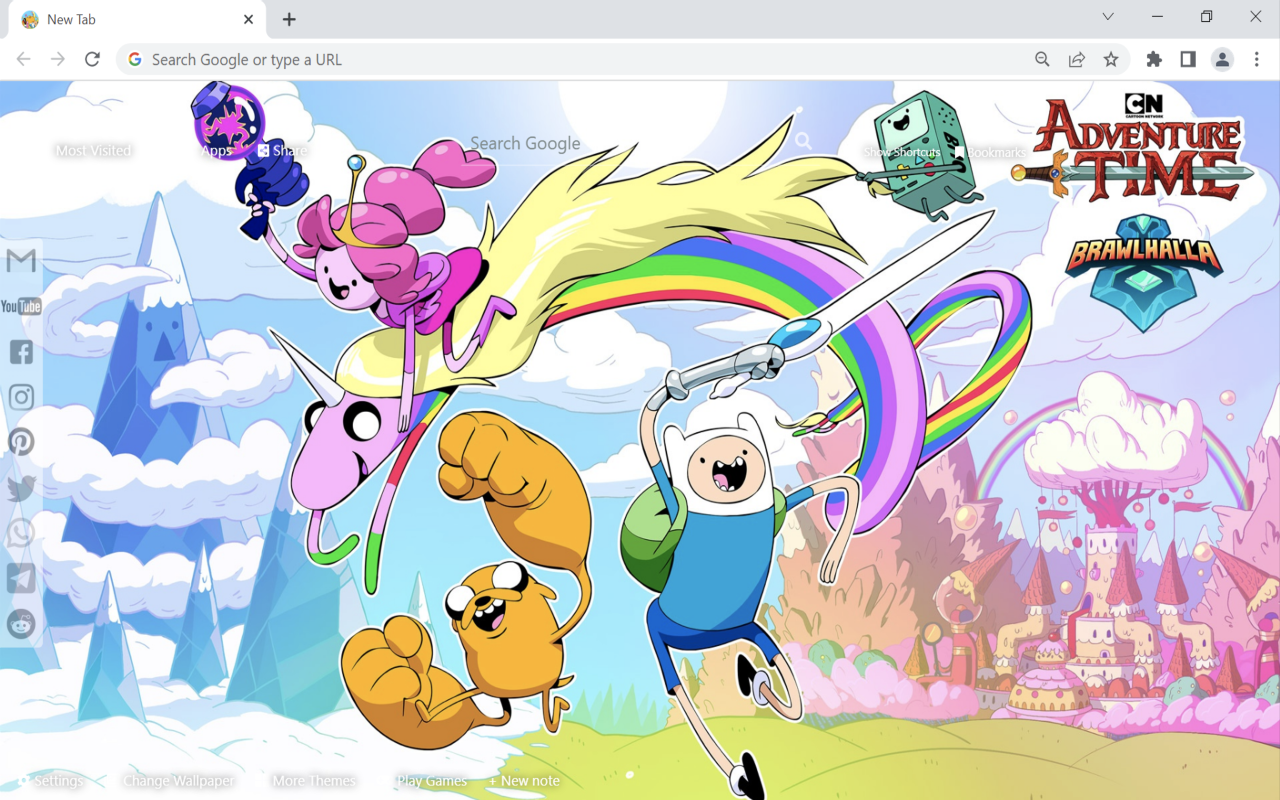Click Change Wallpaper
The width and height of the screenshot is (1280, 800).
[x=179, y=781]
